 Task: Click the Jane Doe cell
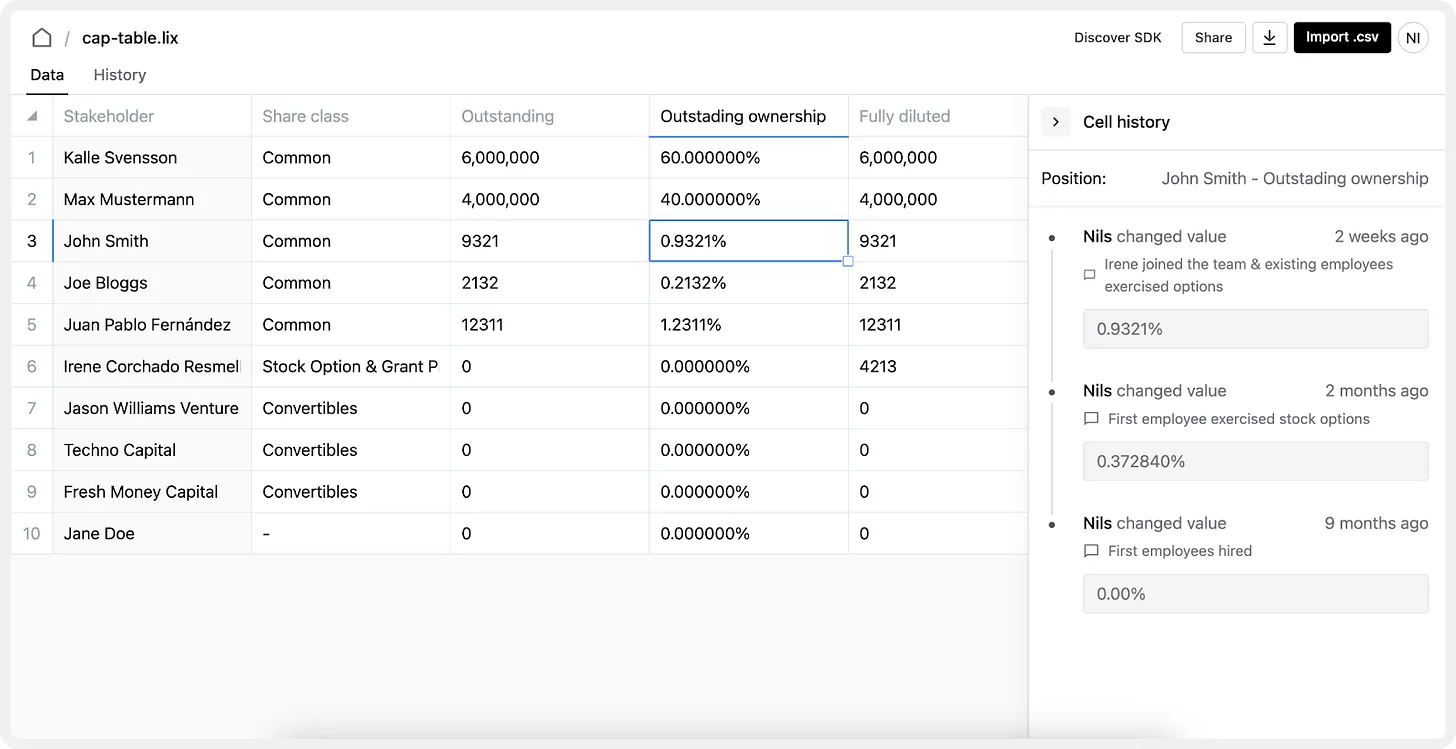(x=152, y=534)
